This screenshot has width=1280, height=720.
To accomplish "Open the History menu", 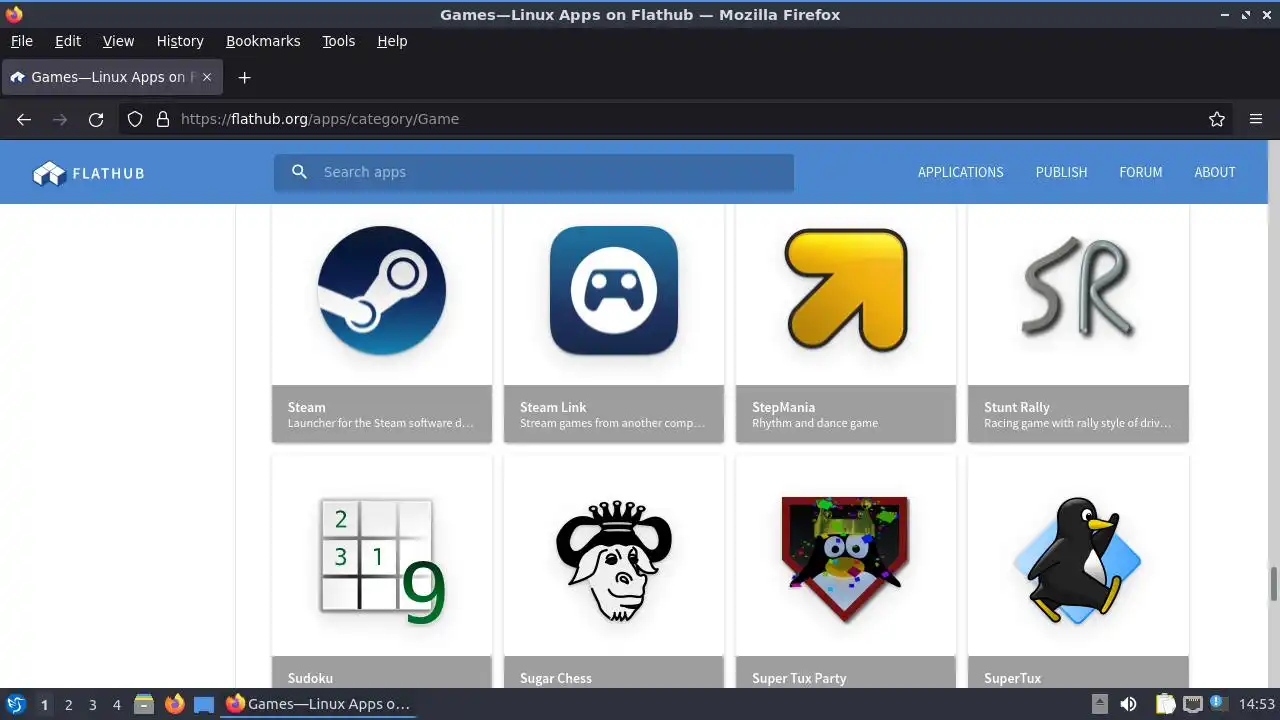I will pos(180,41).
